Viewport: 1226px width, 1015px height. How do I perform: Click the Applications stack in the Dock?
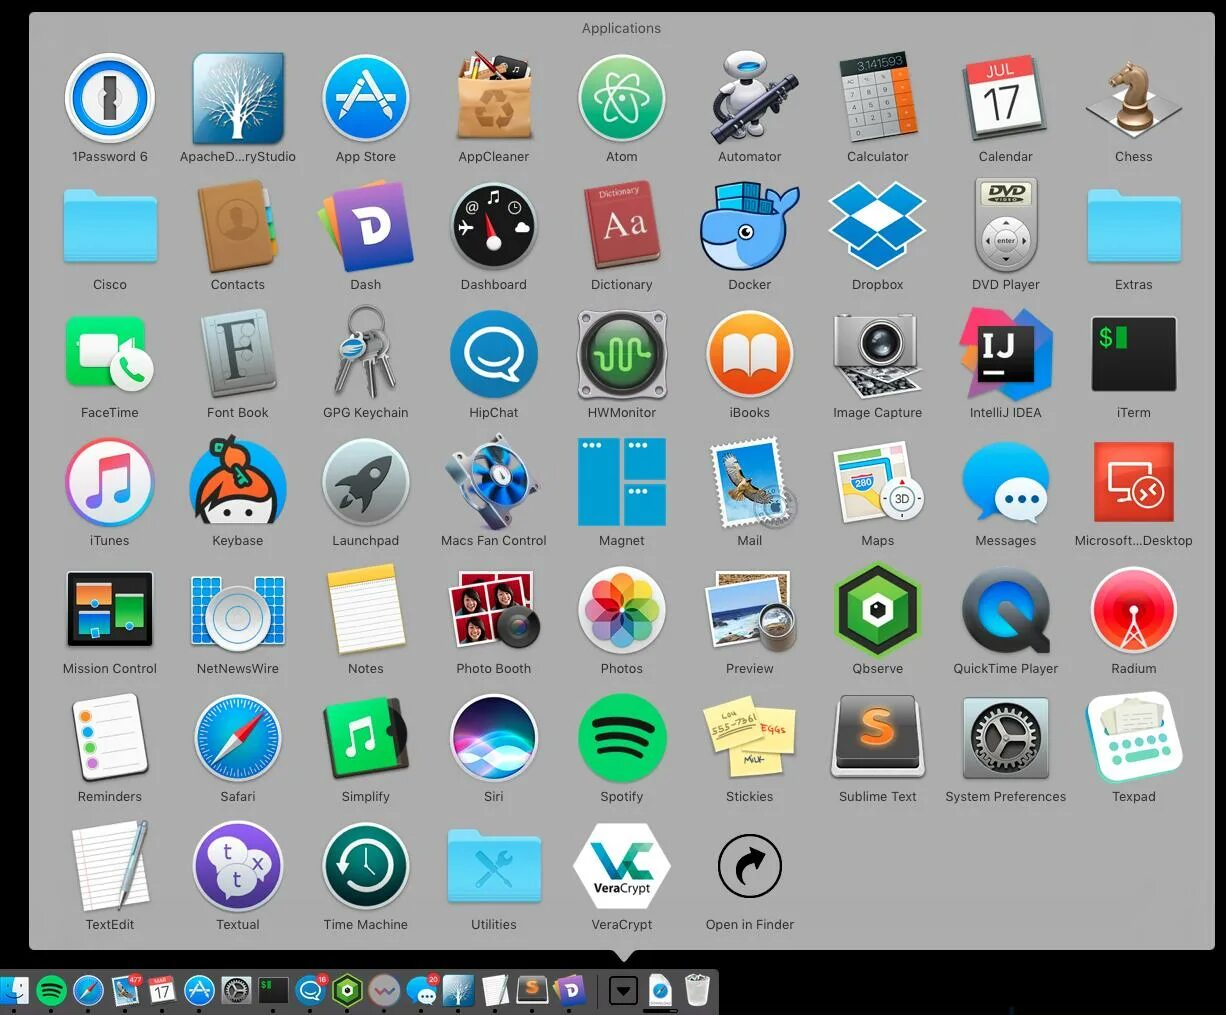pos(623,991)
